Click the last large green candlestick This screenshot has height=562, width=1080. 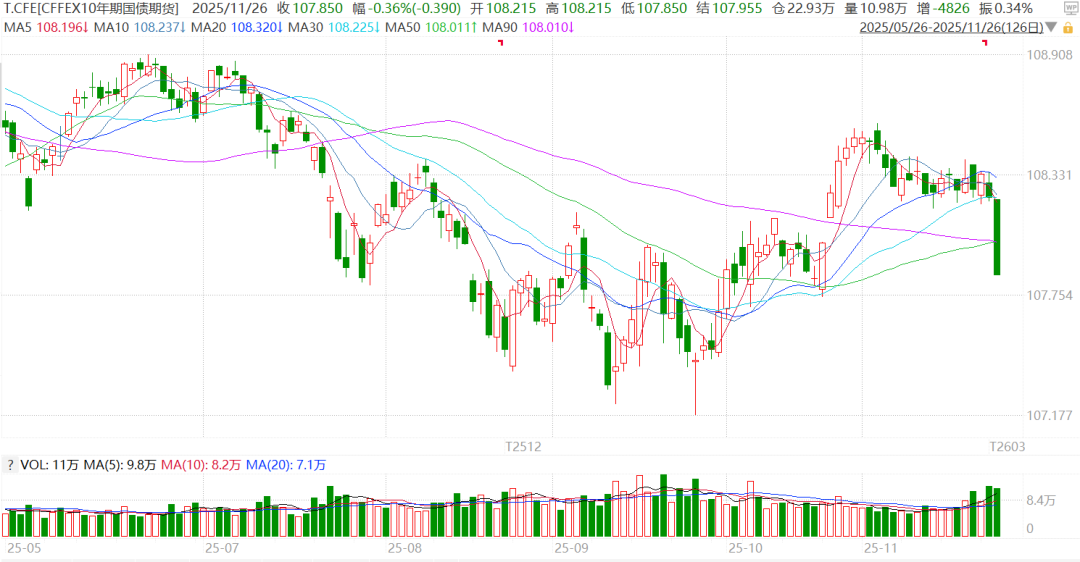tap(997, 236)
